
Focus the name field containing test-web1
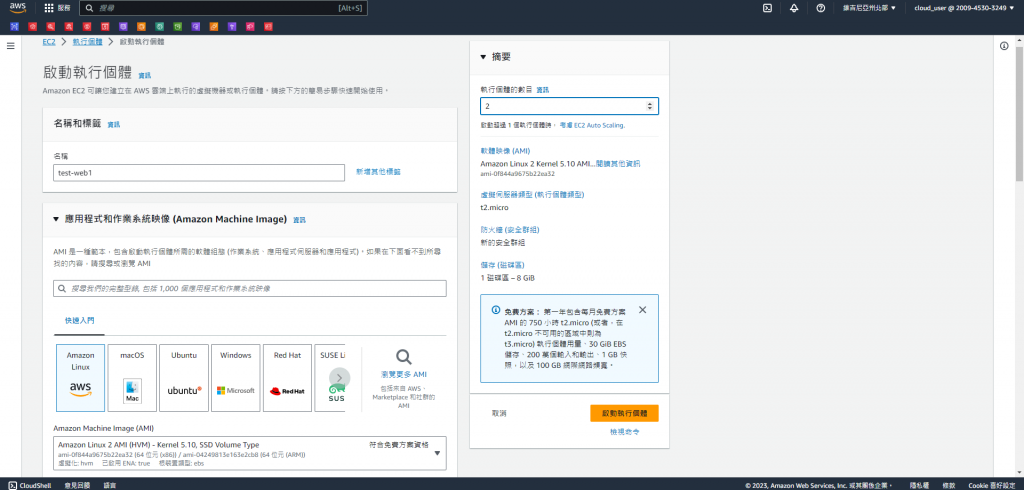[x=199, y=172]
